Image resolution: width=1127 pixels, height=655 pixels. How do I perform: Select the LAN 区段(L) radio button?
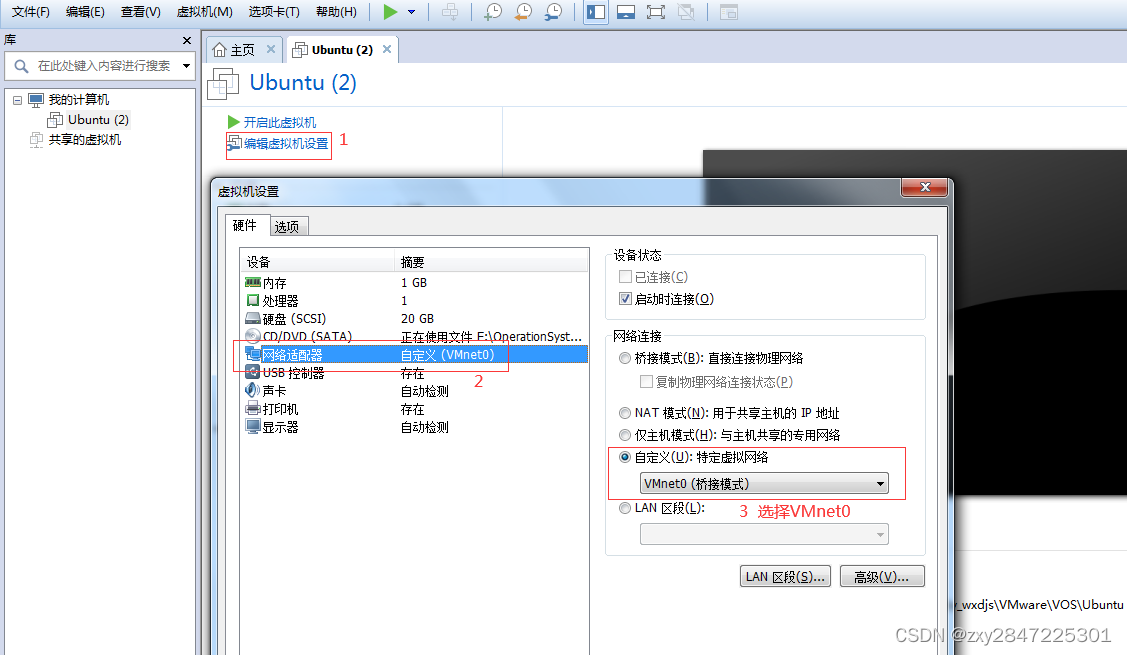(625, 508)
